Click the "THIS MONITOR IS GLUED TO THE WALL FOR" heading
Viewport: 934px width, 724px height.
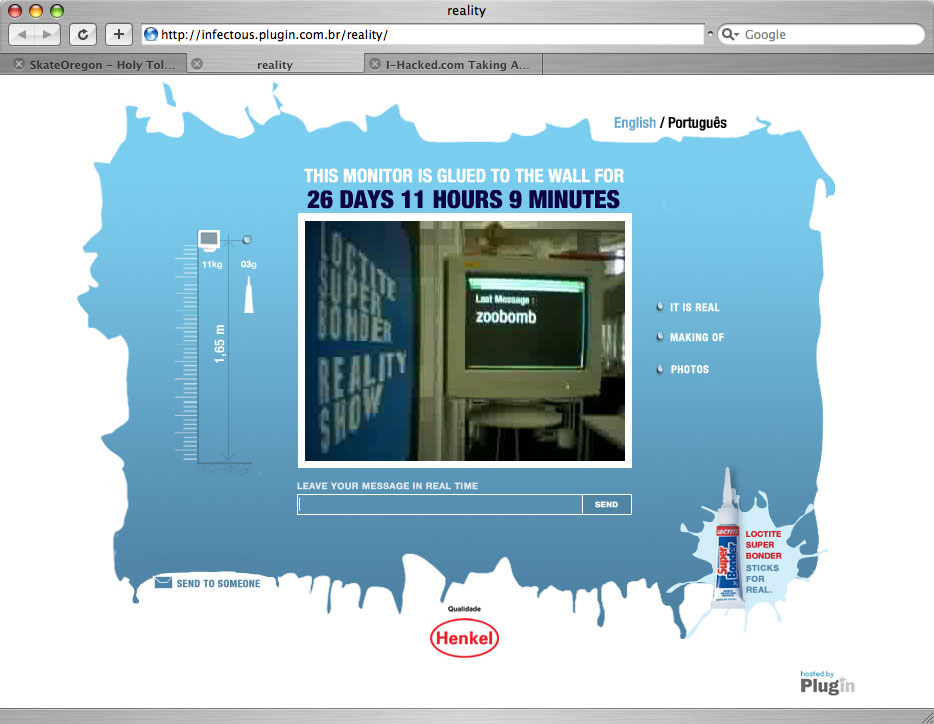pos(464,176)
